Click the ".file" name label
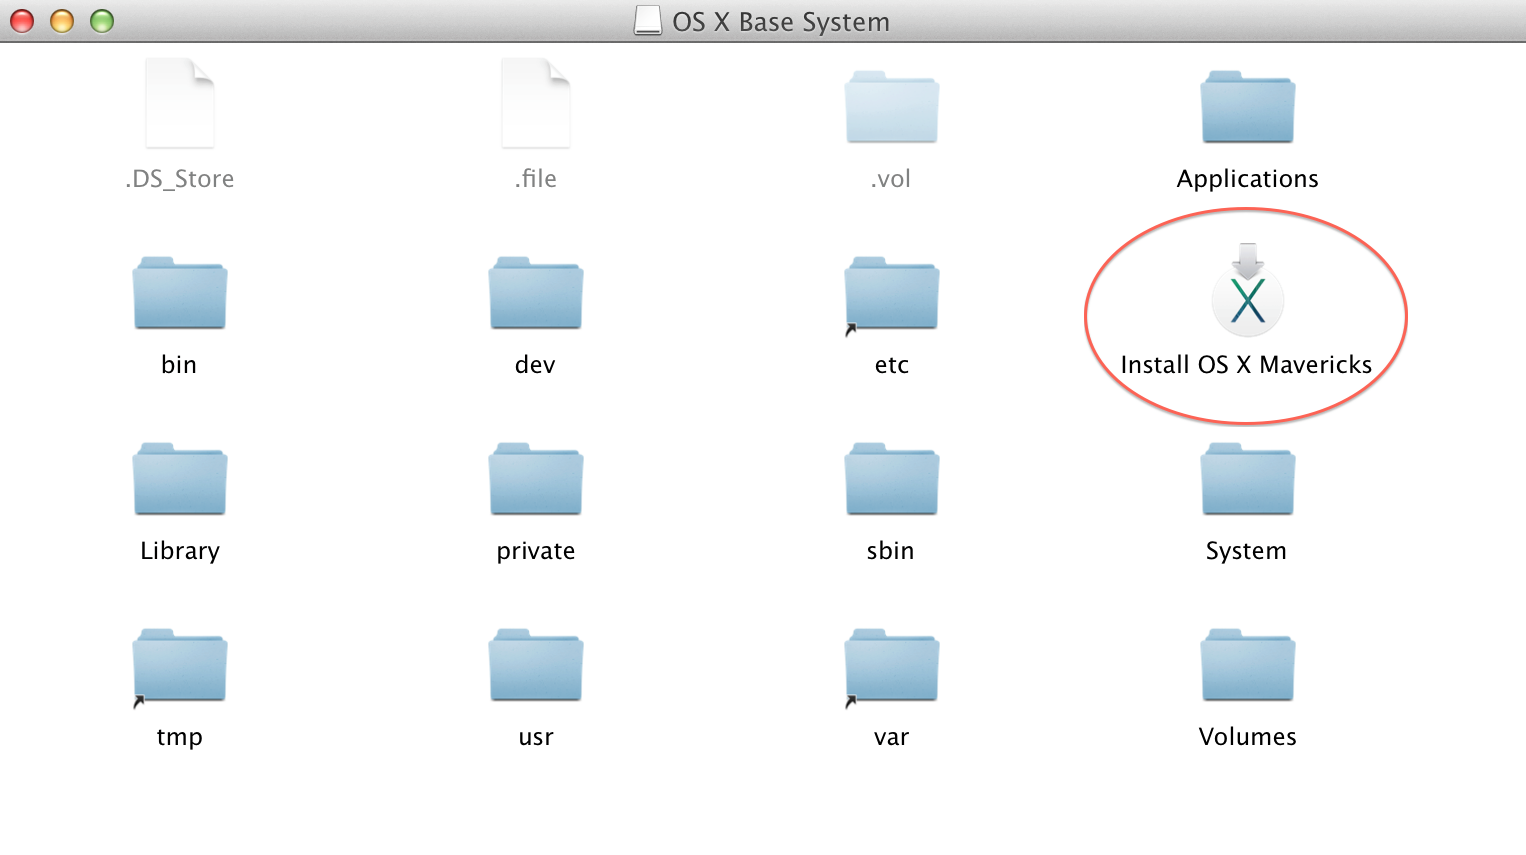 (x=536, y=179)
